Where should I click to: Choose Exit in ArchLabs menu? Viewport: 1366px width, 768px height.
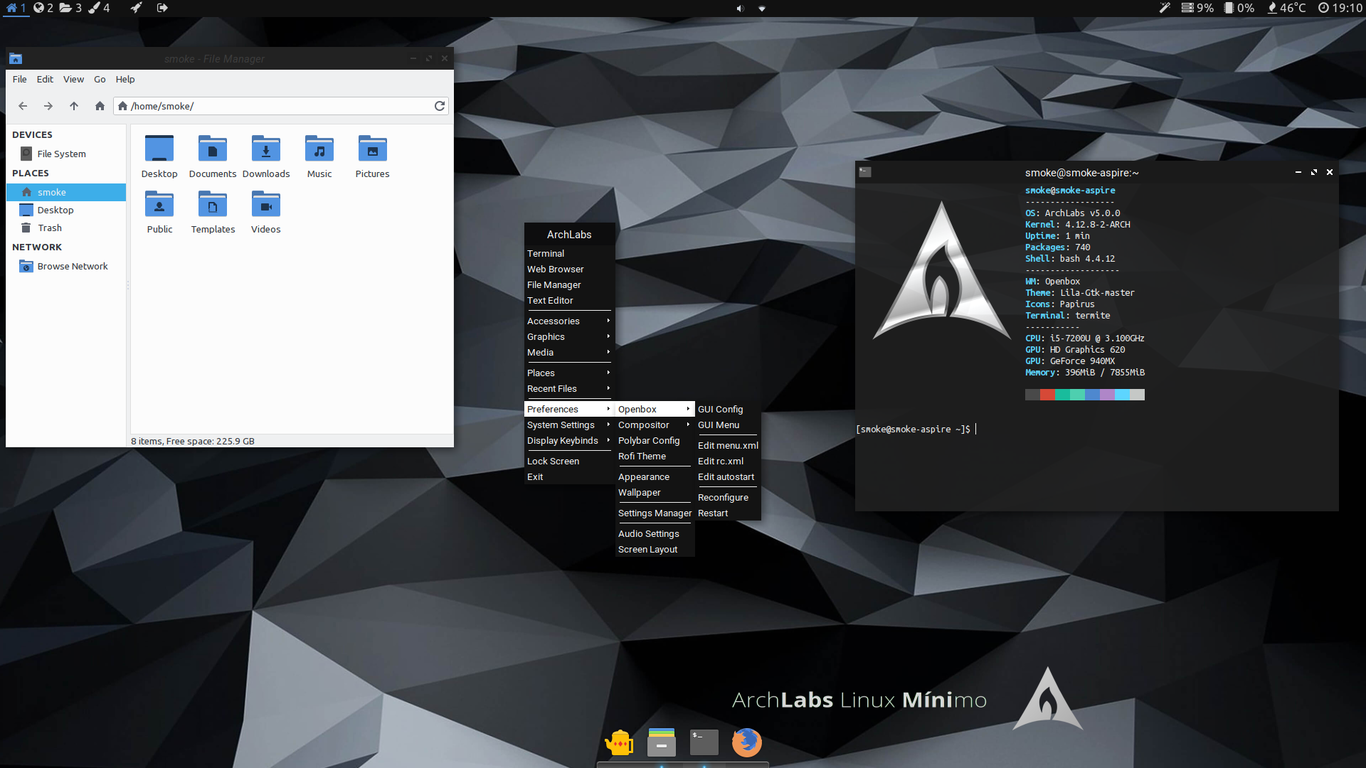pyautogui.click(x=569, y=477)
